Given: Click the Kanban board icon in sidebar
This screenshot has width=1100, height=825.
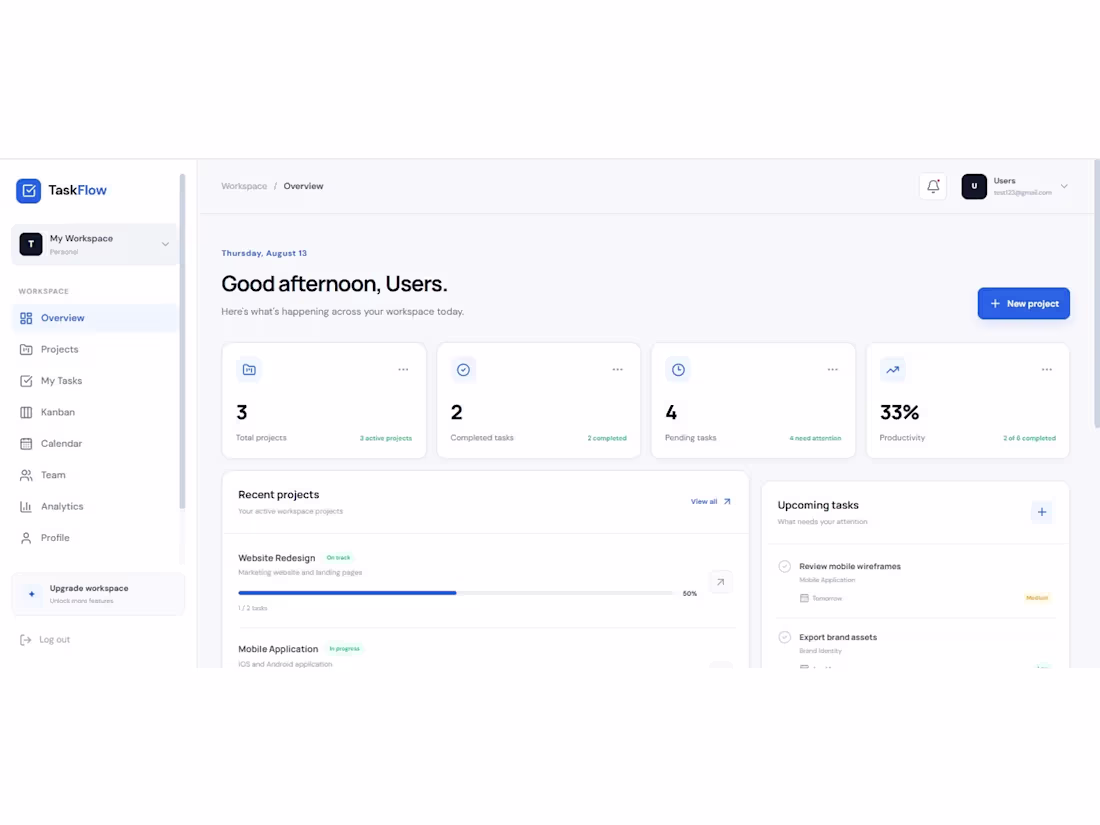Looking at the screenshot, I should [26, 412].
